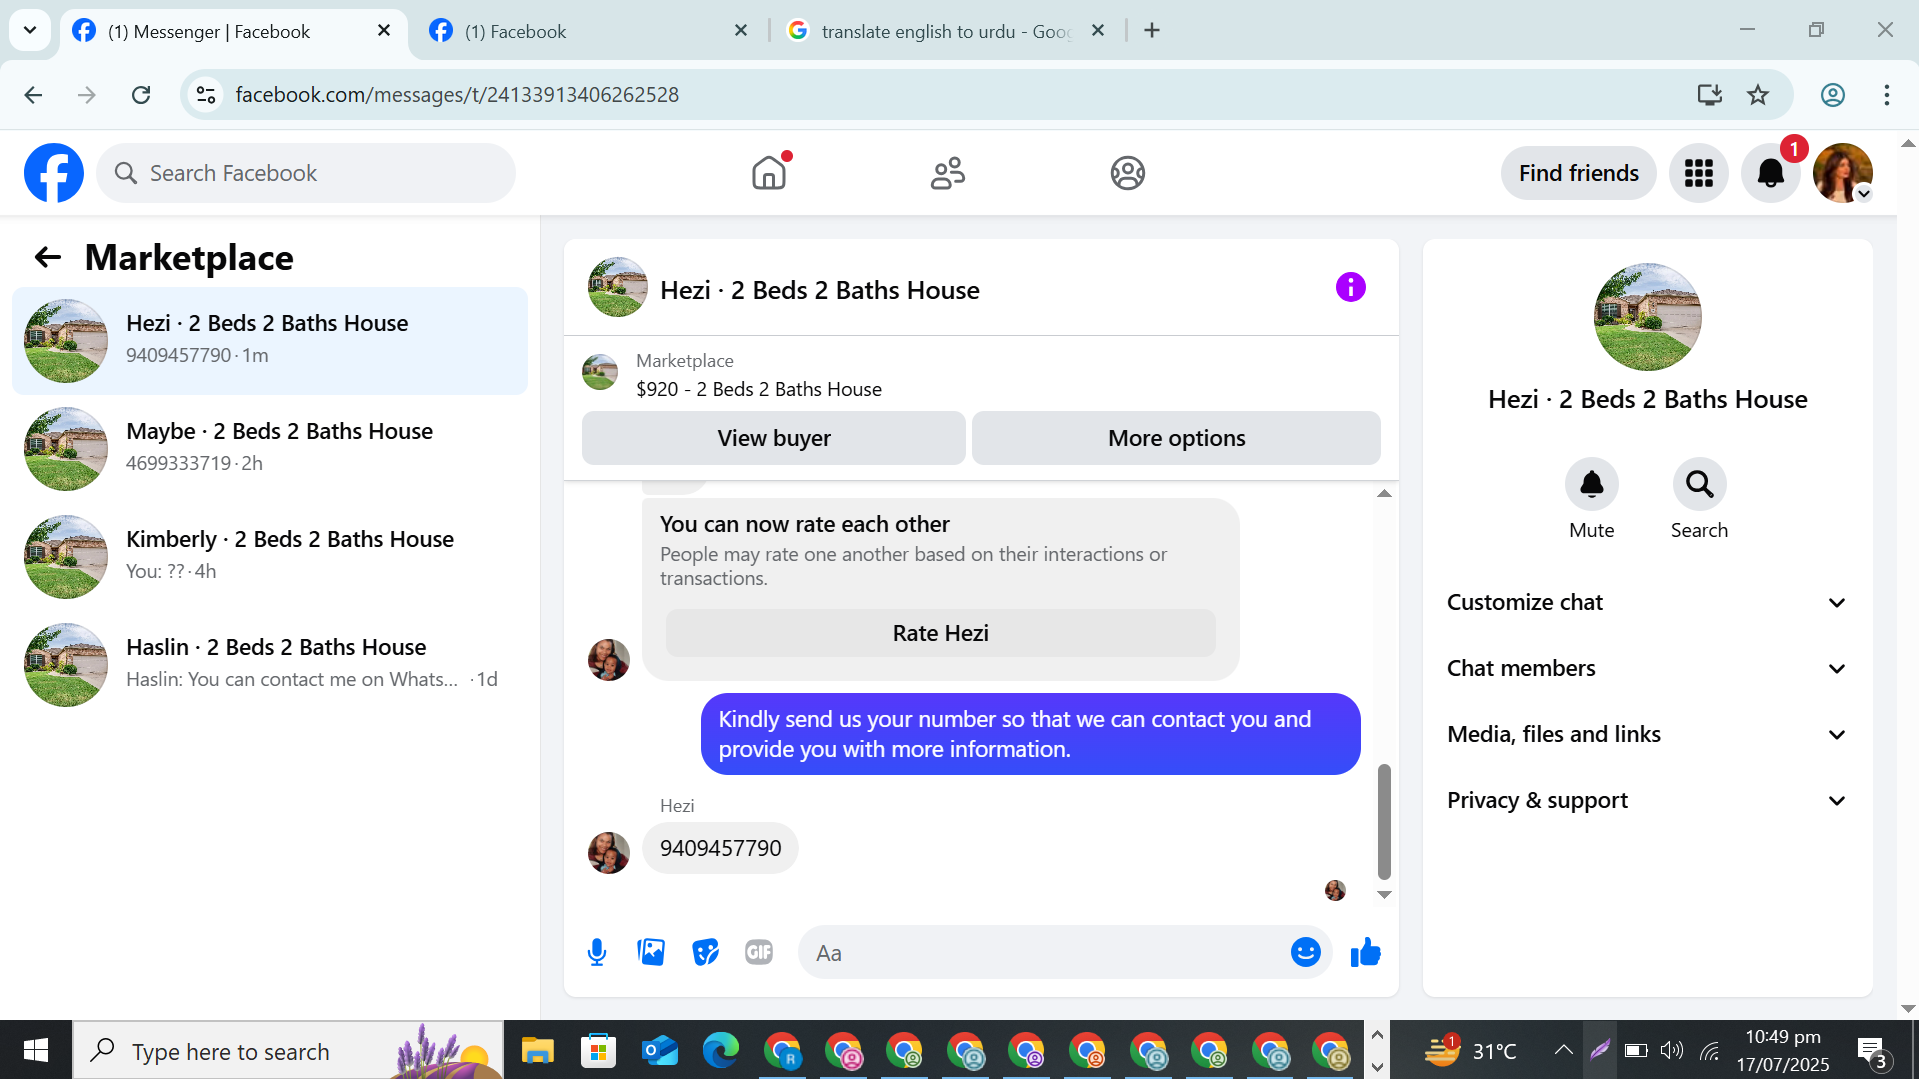Click the listing thumbnail in the right panel

[x=1647, y=317]
